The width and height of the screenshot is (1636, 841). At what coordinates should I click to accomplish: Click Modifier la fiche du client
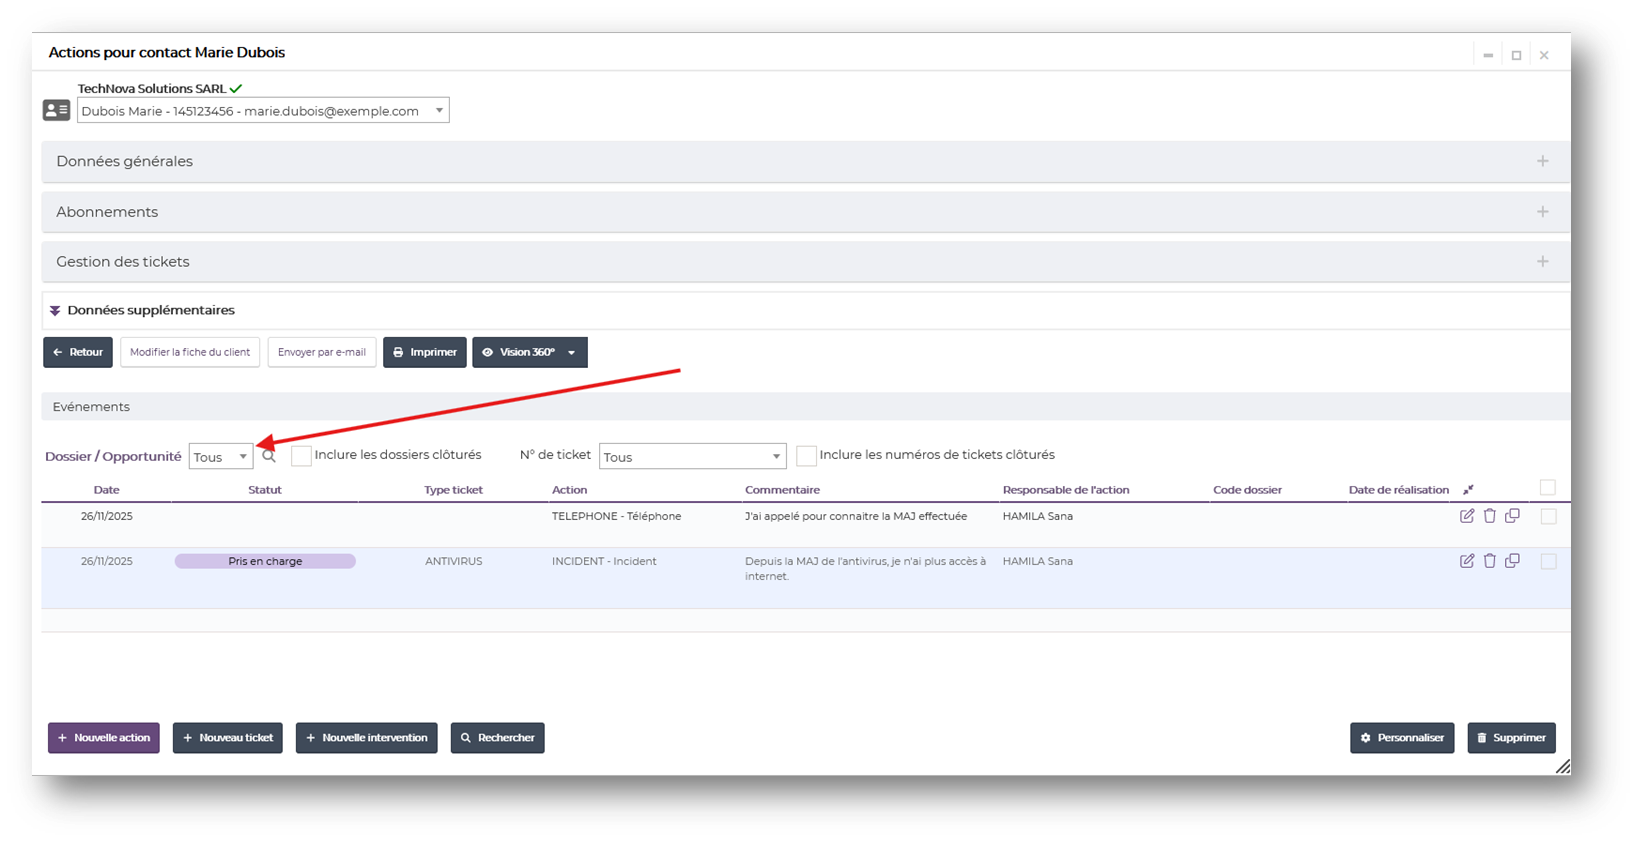tap(190, 352)
